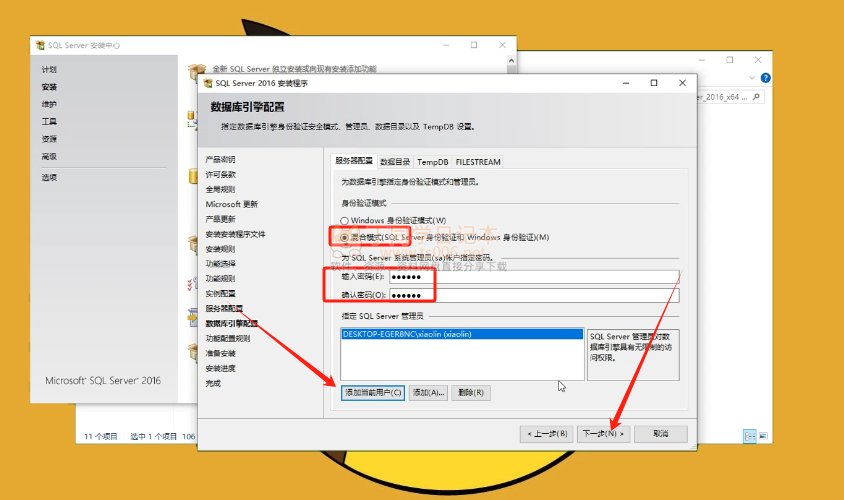844x500 pixels.
Task: Click 安装规则 step in setup sidebar
Action: click(x=220, y=249)
